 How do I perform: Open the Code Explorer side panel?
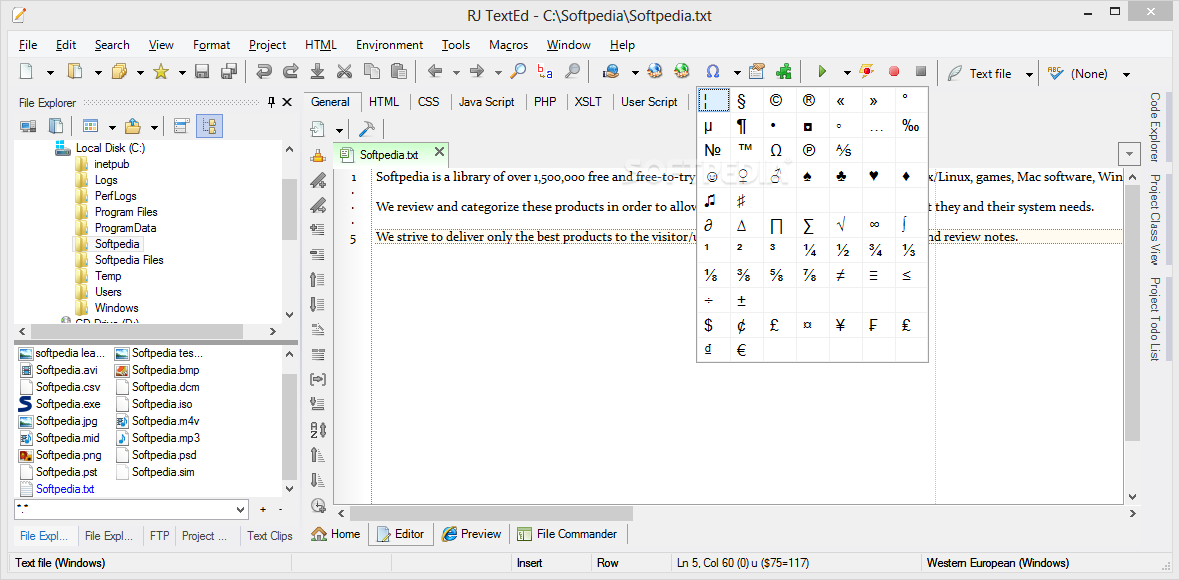[x=1154, y=127]
